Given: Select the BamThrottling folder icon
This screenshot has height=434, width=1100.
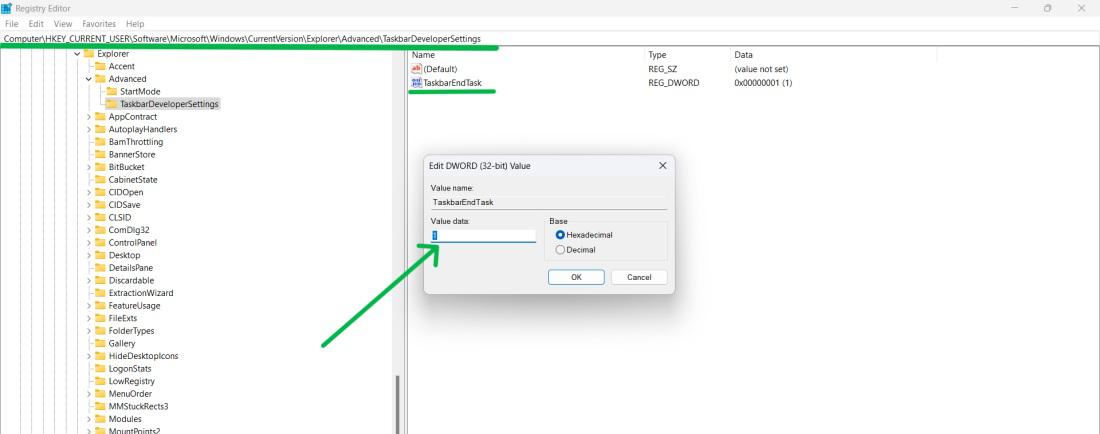Looking at the screenshot, I should coord(100,142).
